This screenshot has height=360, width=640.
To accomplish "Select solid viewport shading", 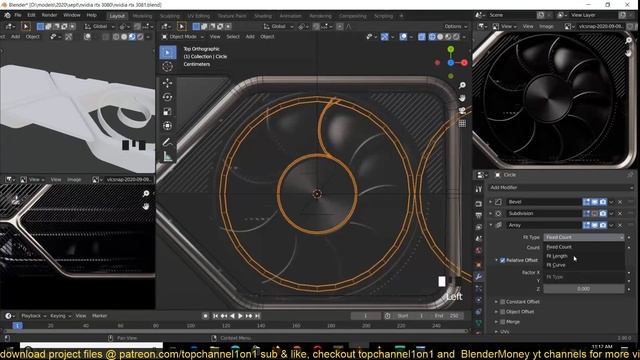I will [440, 37].
